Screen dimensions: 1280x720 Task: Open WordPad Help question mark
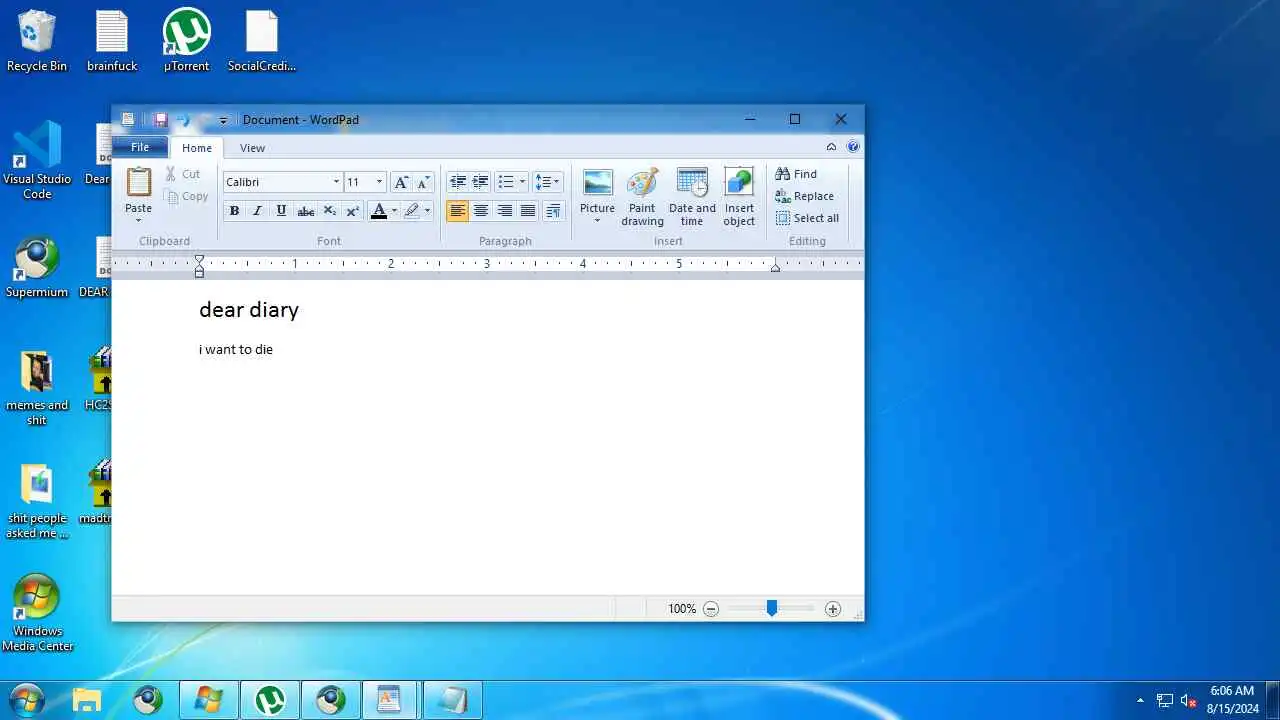pos(853,147)
